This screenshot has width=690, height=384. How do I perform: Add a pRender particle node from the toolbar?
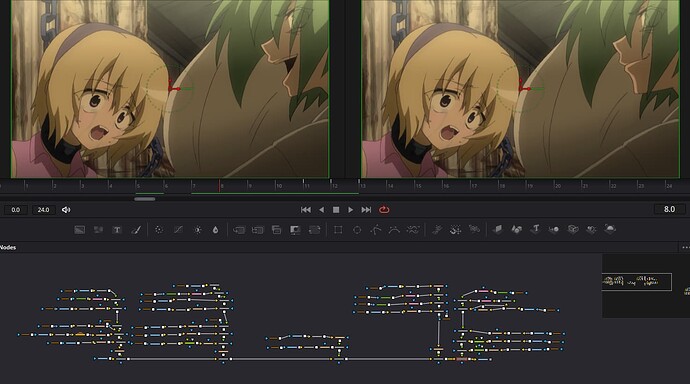(x=474, y=230)
